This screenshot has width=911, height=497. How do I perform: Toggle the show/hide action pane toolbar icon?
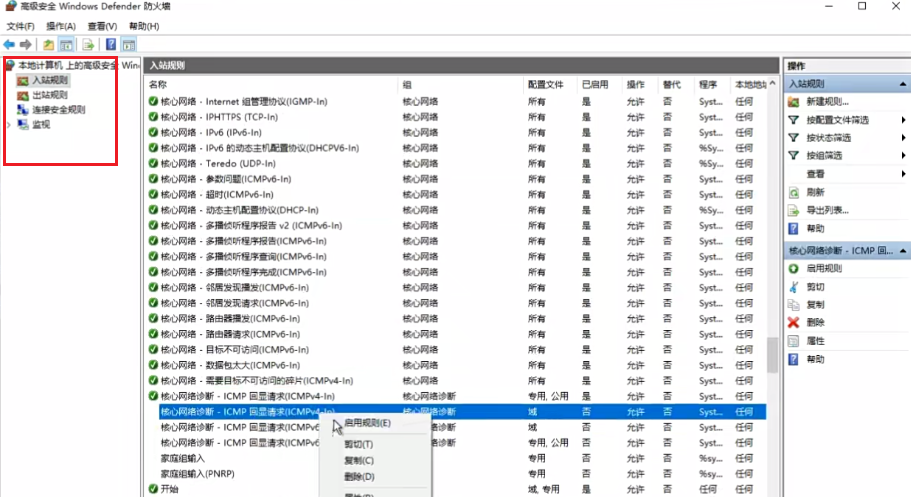129,44
